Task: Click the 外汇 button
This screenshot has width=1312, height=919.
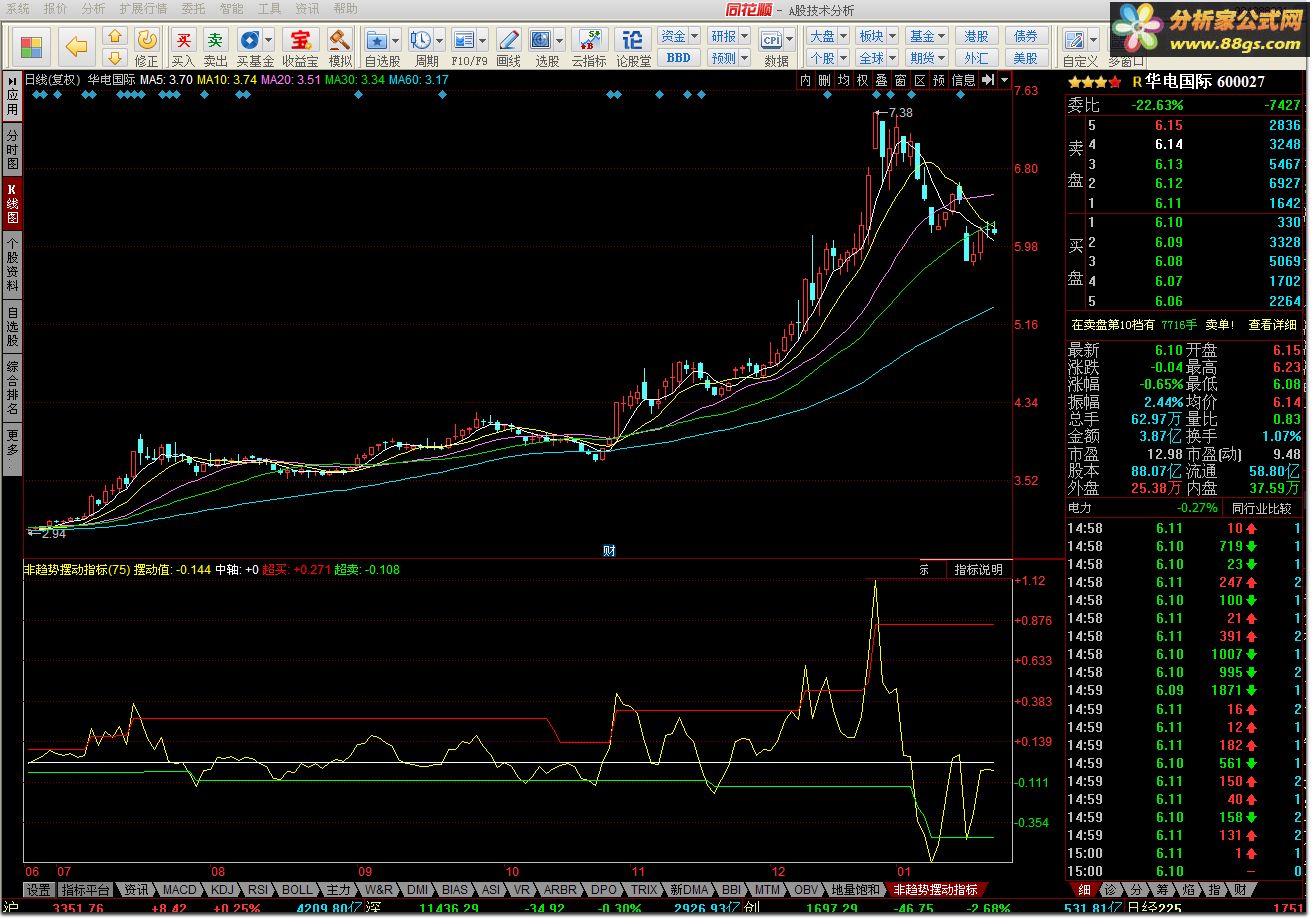Action: [976, 58]
